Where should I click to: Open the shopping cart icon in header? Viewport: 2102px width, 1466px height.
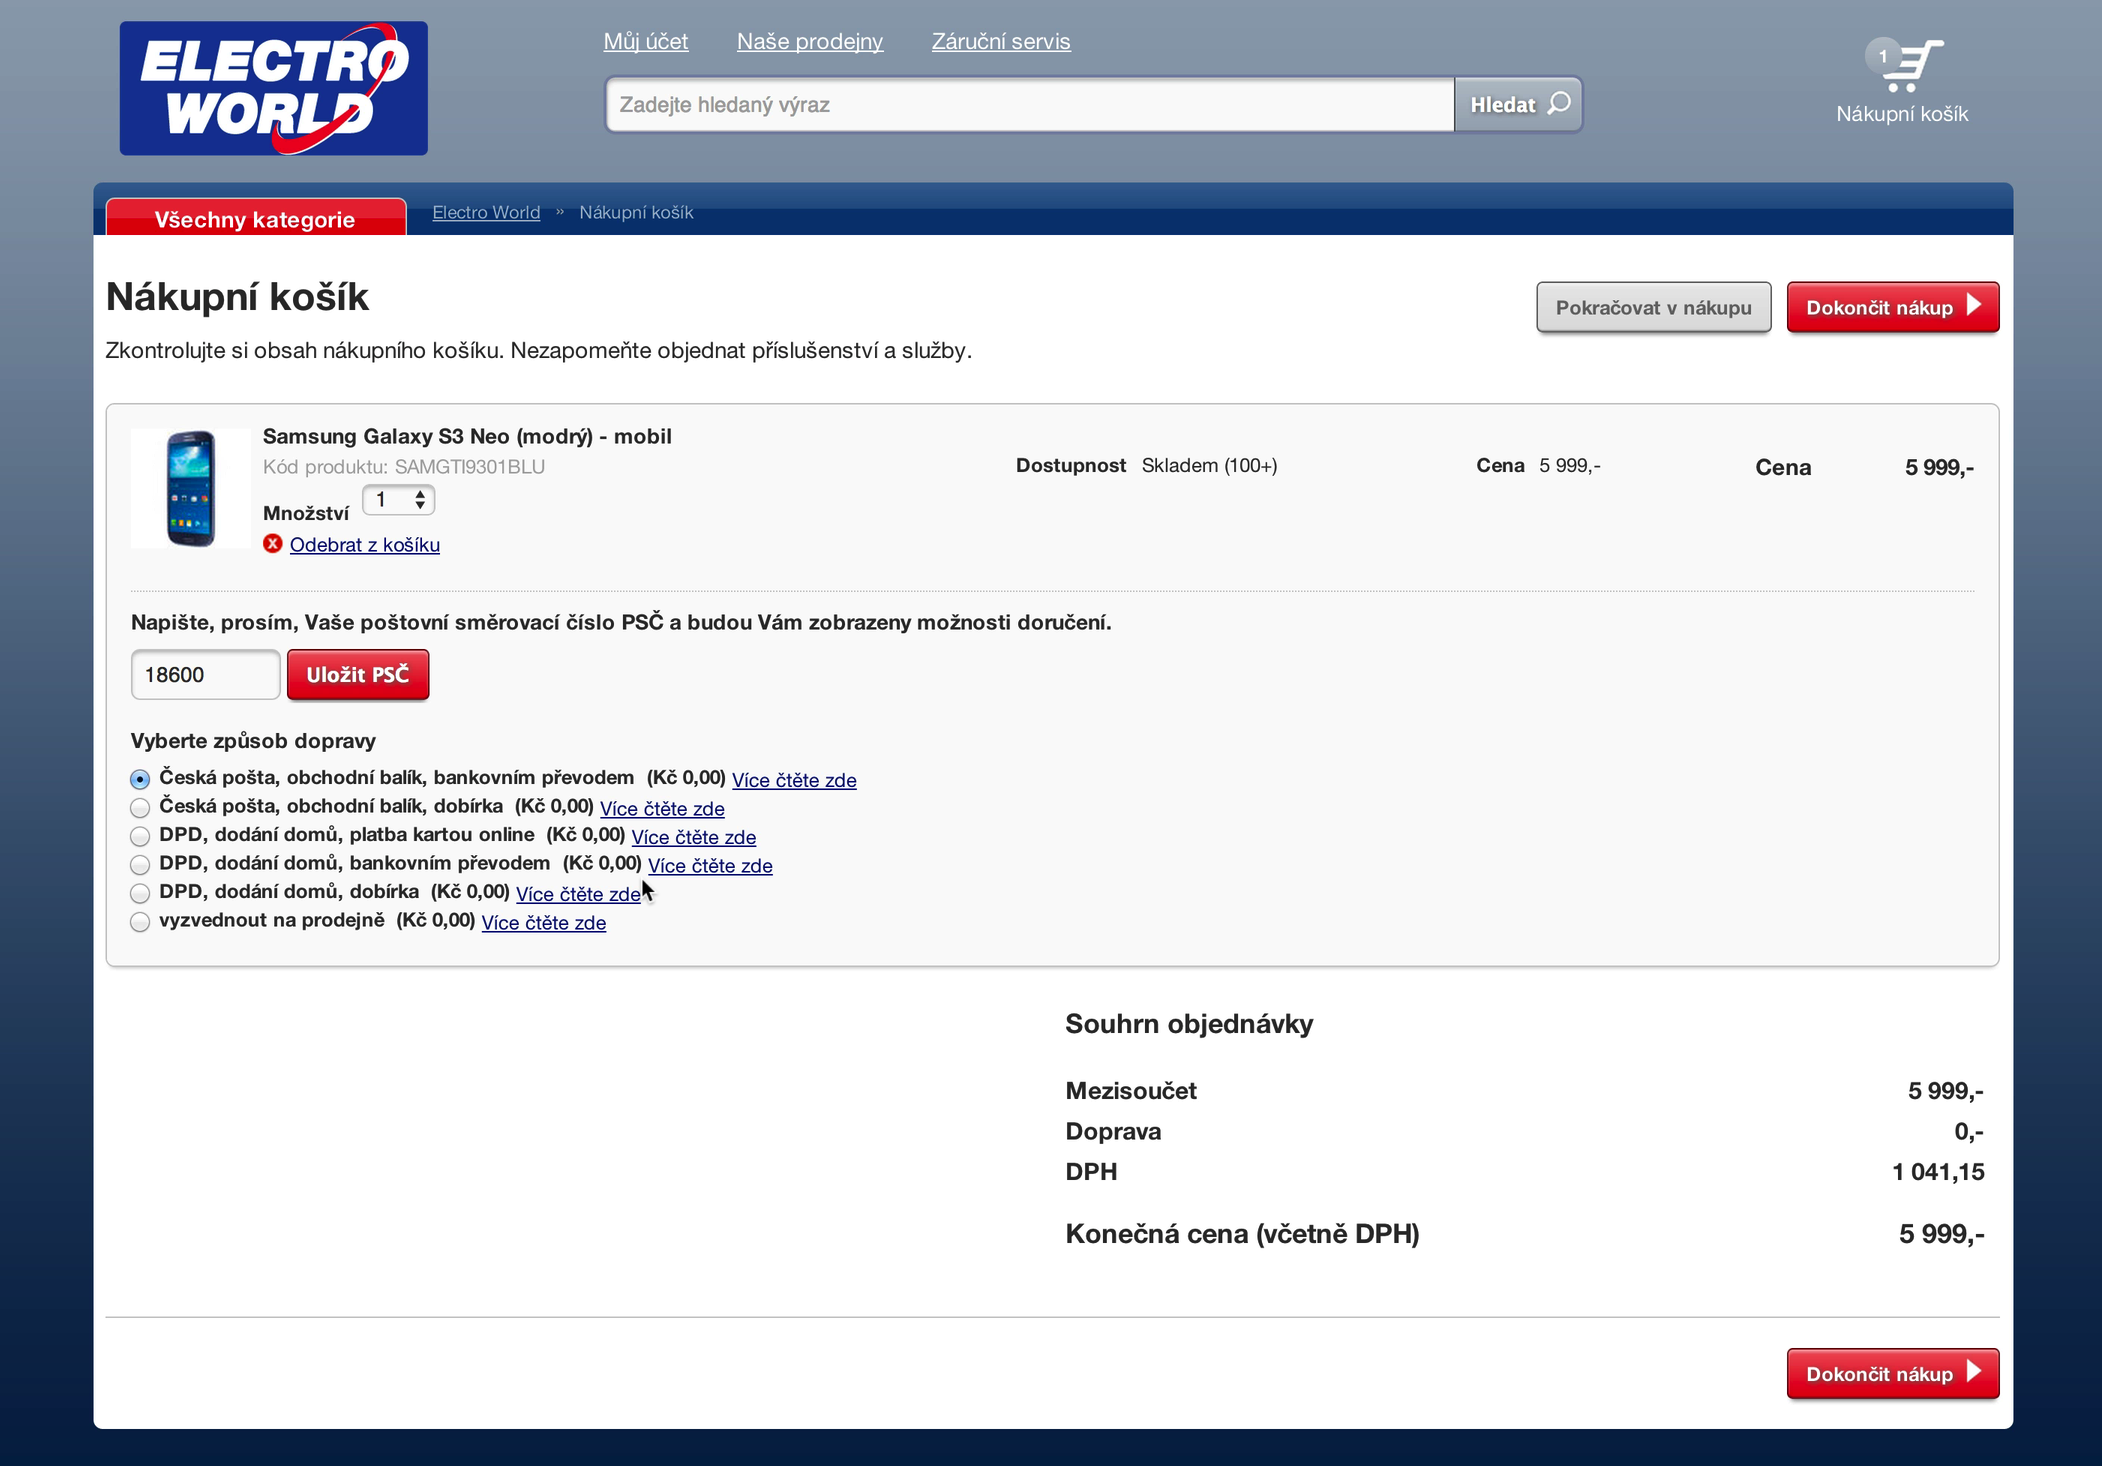[1905, 66]
